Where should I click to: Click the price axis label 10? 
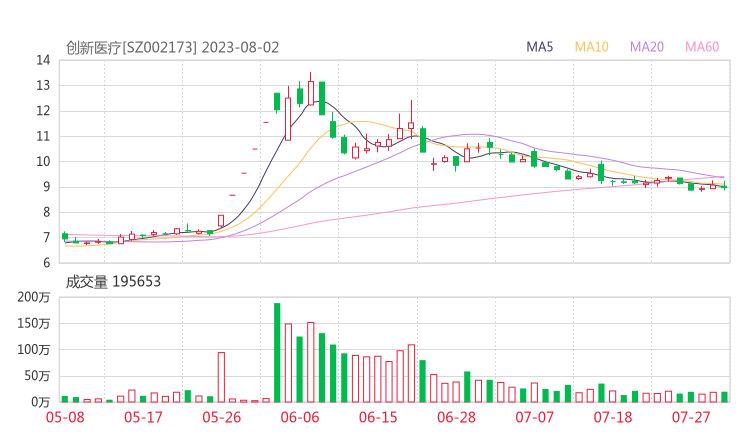click(x=43, y=161)
